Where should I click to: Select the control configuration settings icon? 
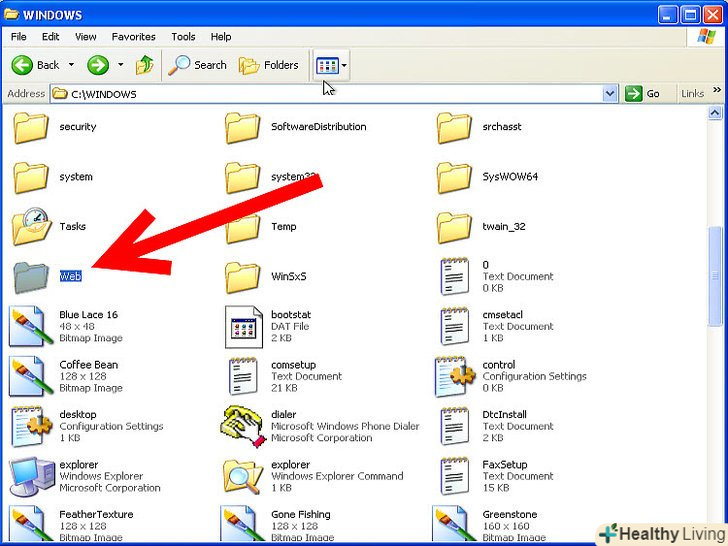tap(455, 377)
